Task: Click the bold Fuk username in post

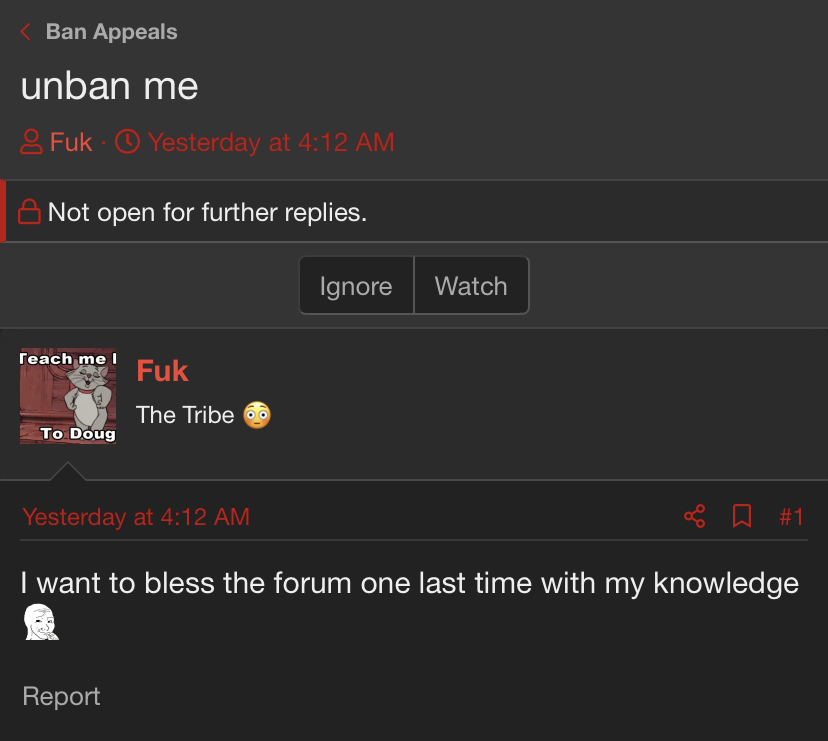Action: 162,370
